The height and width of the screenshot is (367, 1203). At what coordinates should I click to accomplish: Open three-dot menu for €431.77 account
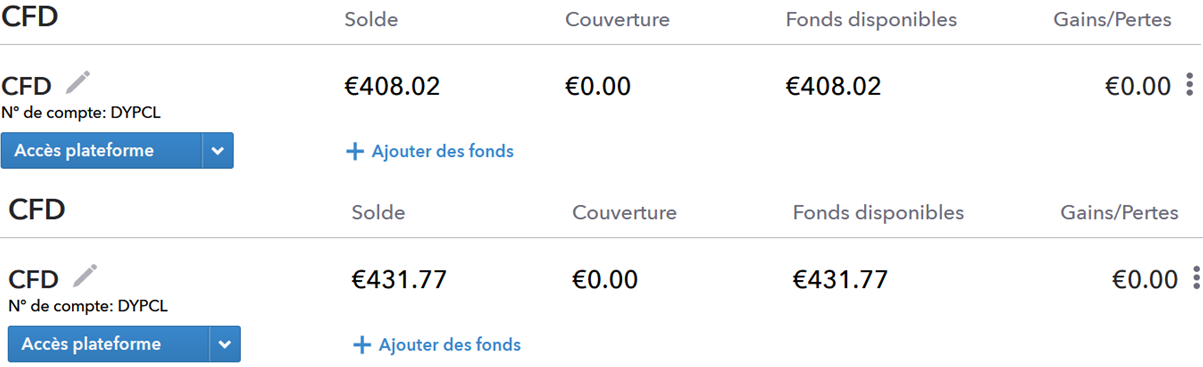point(1196,278)
